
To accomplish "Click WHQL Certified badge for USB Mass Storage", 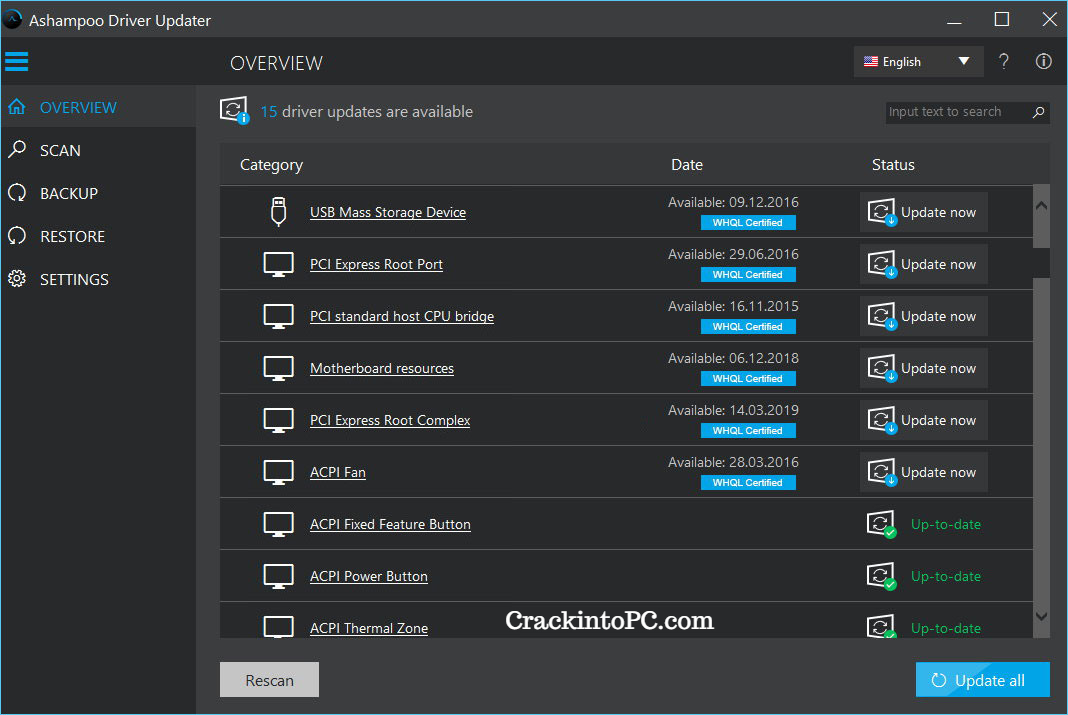I will click(x=748, y=223).
